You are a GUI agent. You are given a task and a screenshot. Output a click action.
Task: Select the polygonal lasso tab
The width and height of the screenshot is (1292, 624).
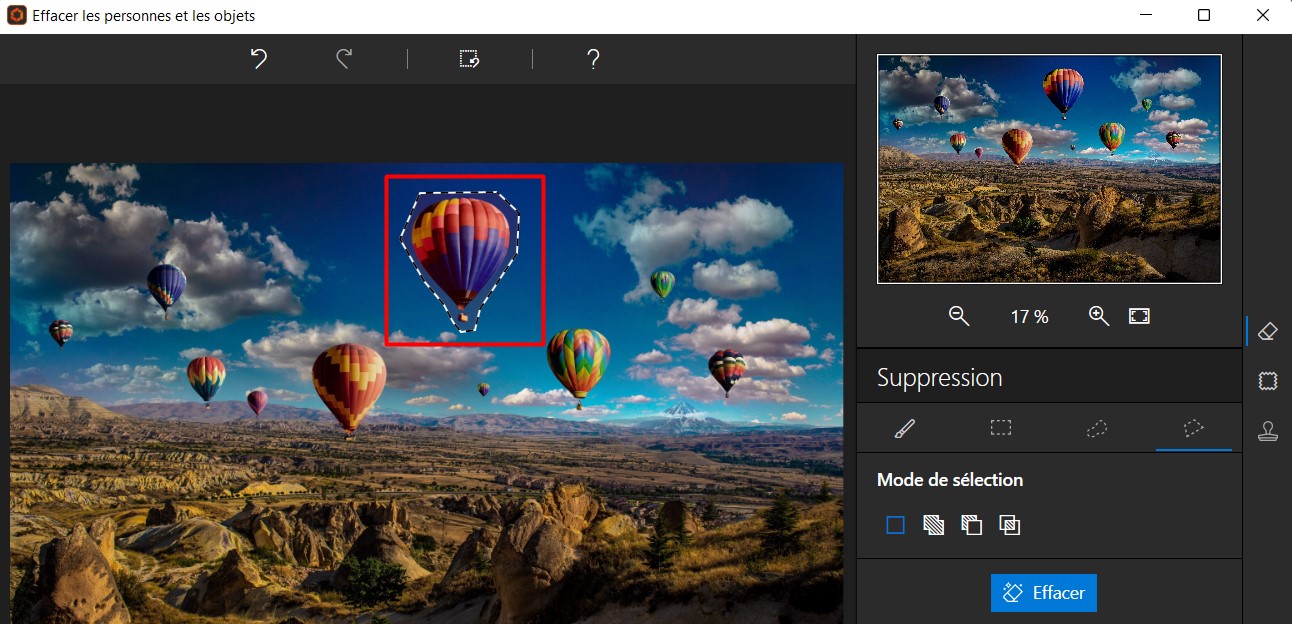coord(1194,428)
